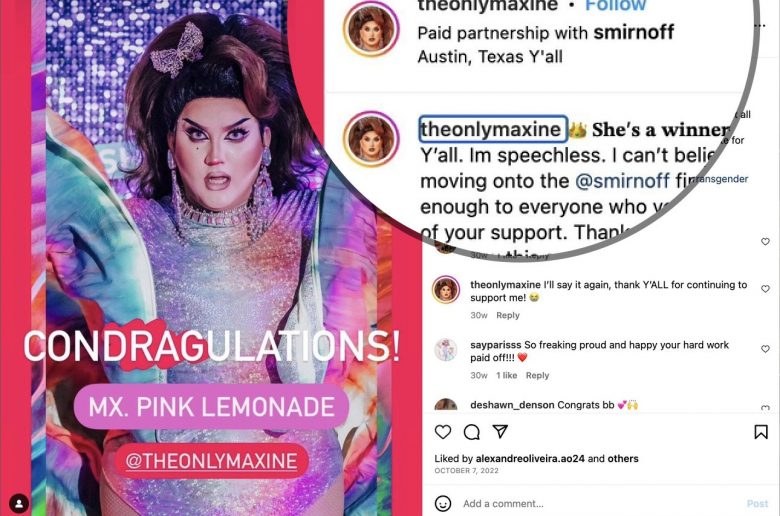780x516 pixels.
Task: Open alexandreoliveira.ao24 profile from likes
Action: click(530, 458)
